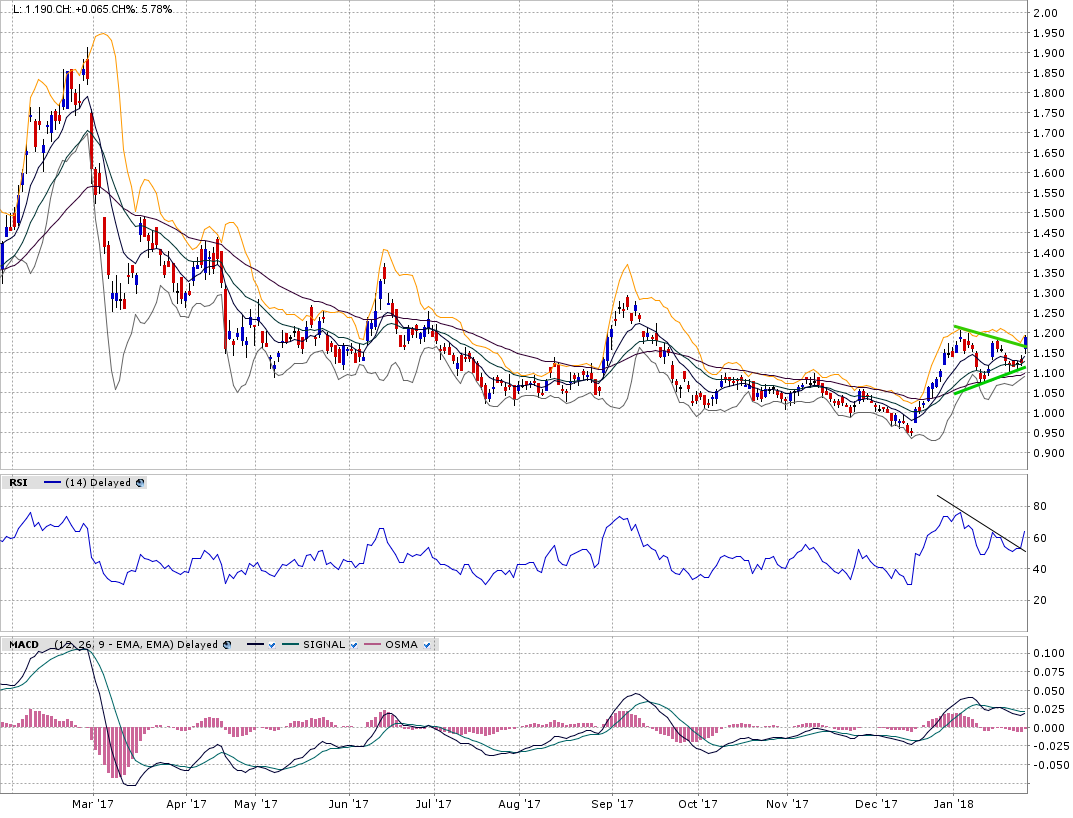The image size is (1073, 818).
Task: Toggle the MACD line checkbox
Action: click(272, 645)
